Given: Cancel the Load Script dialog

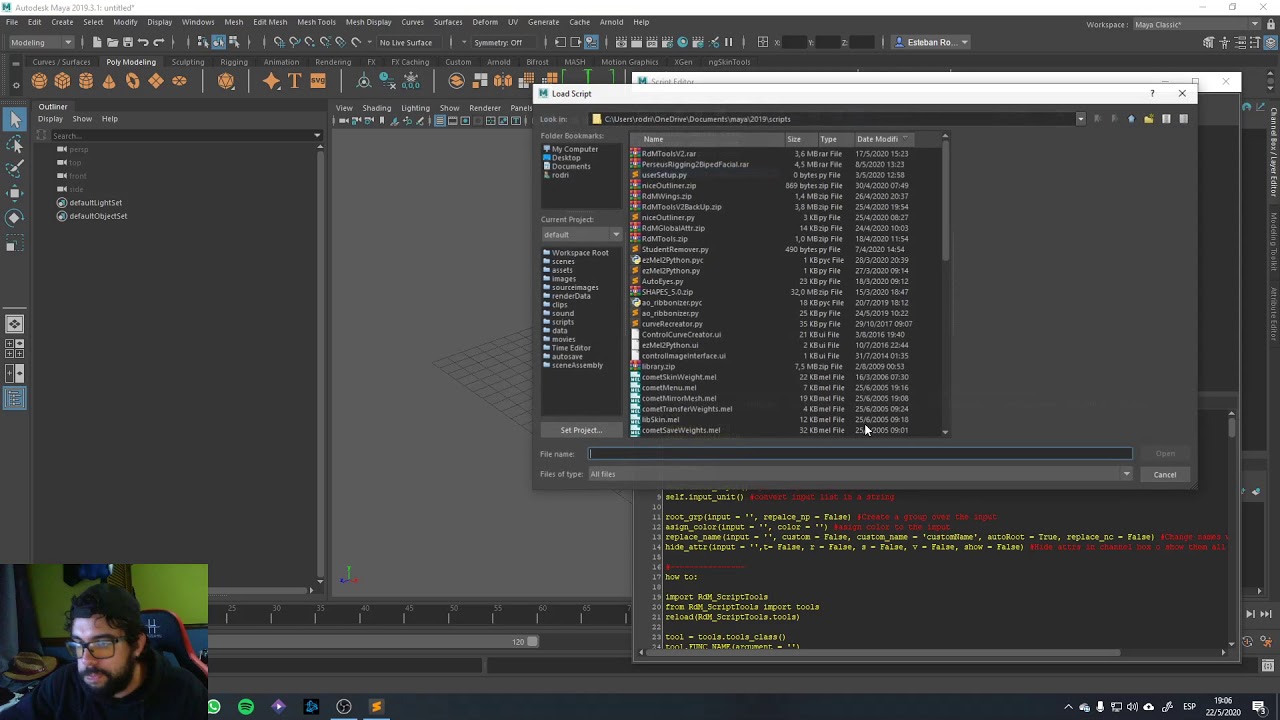Looking at the screenshot, I should [1165, 474].
